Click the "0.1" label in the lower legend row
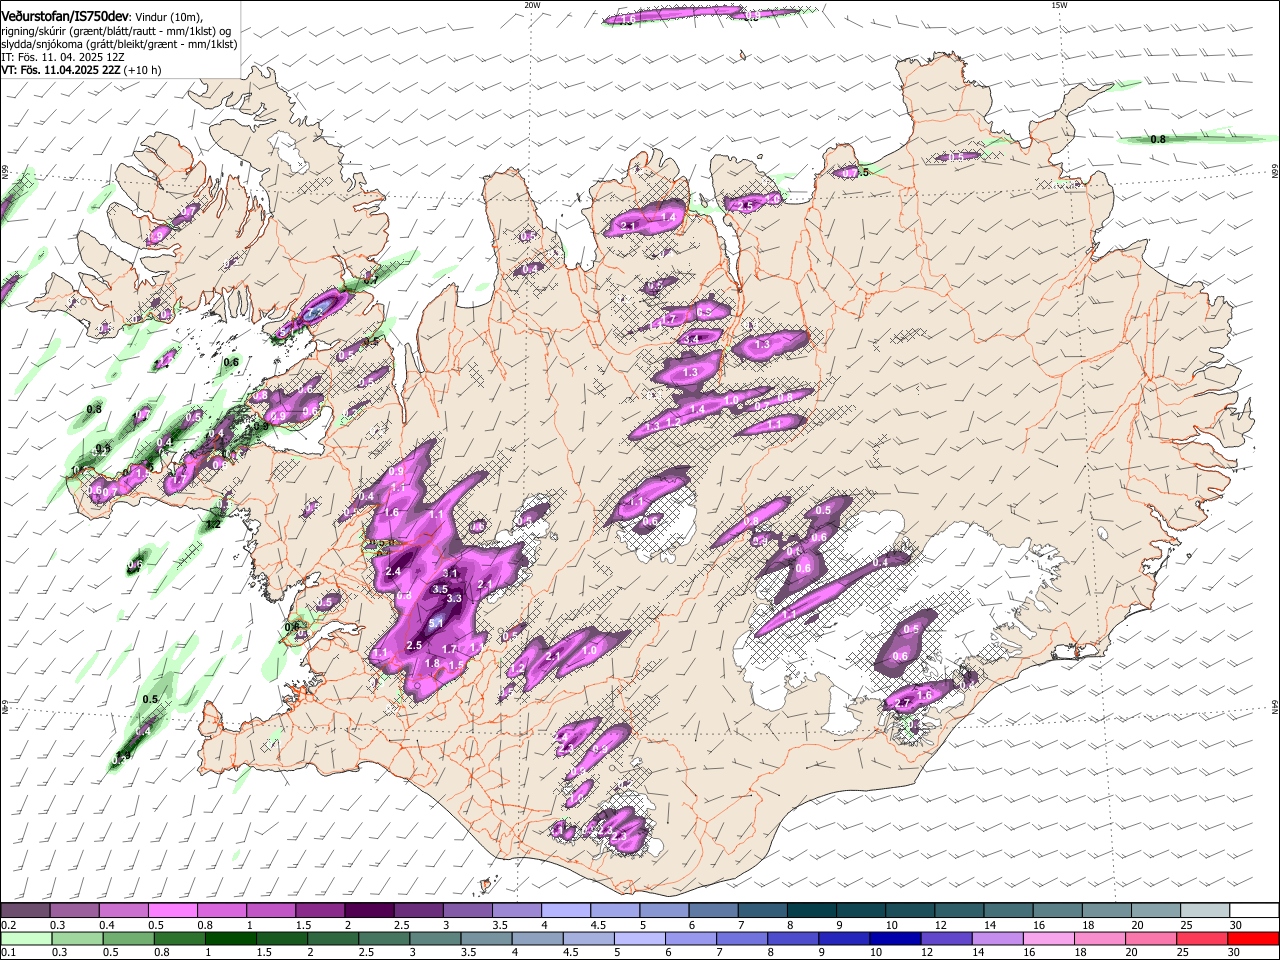Viewport: 1280px width, 960px height. pos(8,953)
